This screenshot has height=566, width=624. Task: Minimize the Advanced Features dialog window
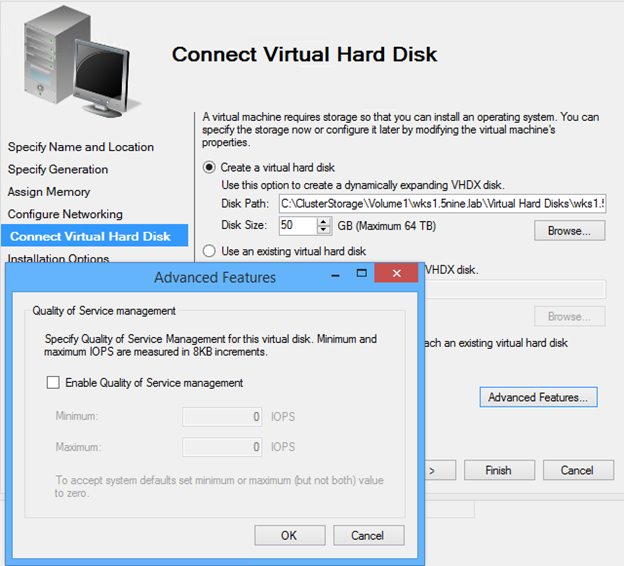click(x=333, y=274)
